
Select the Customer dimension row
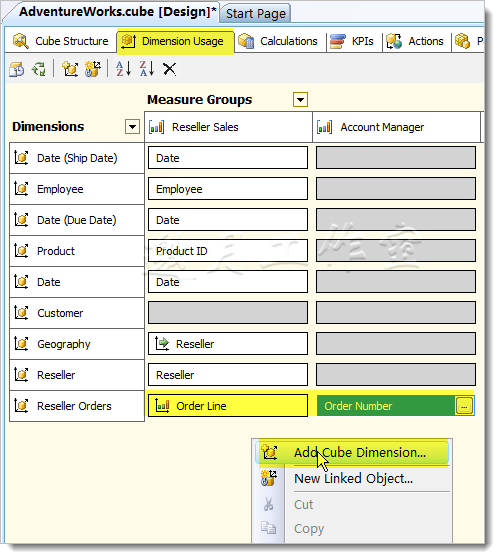pyautogui.click(x=77, y=313)
